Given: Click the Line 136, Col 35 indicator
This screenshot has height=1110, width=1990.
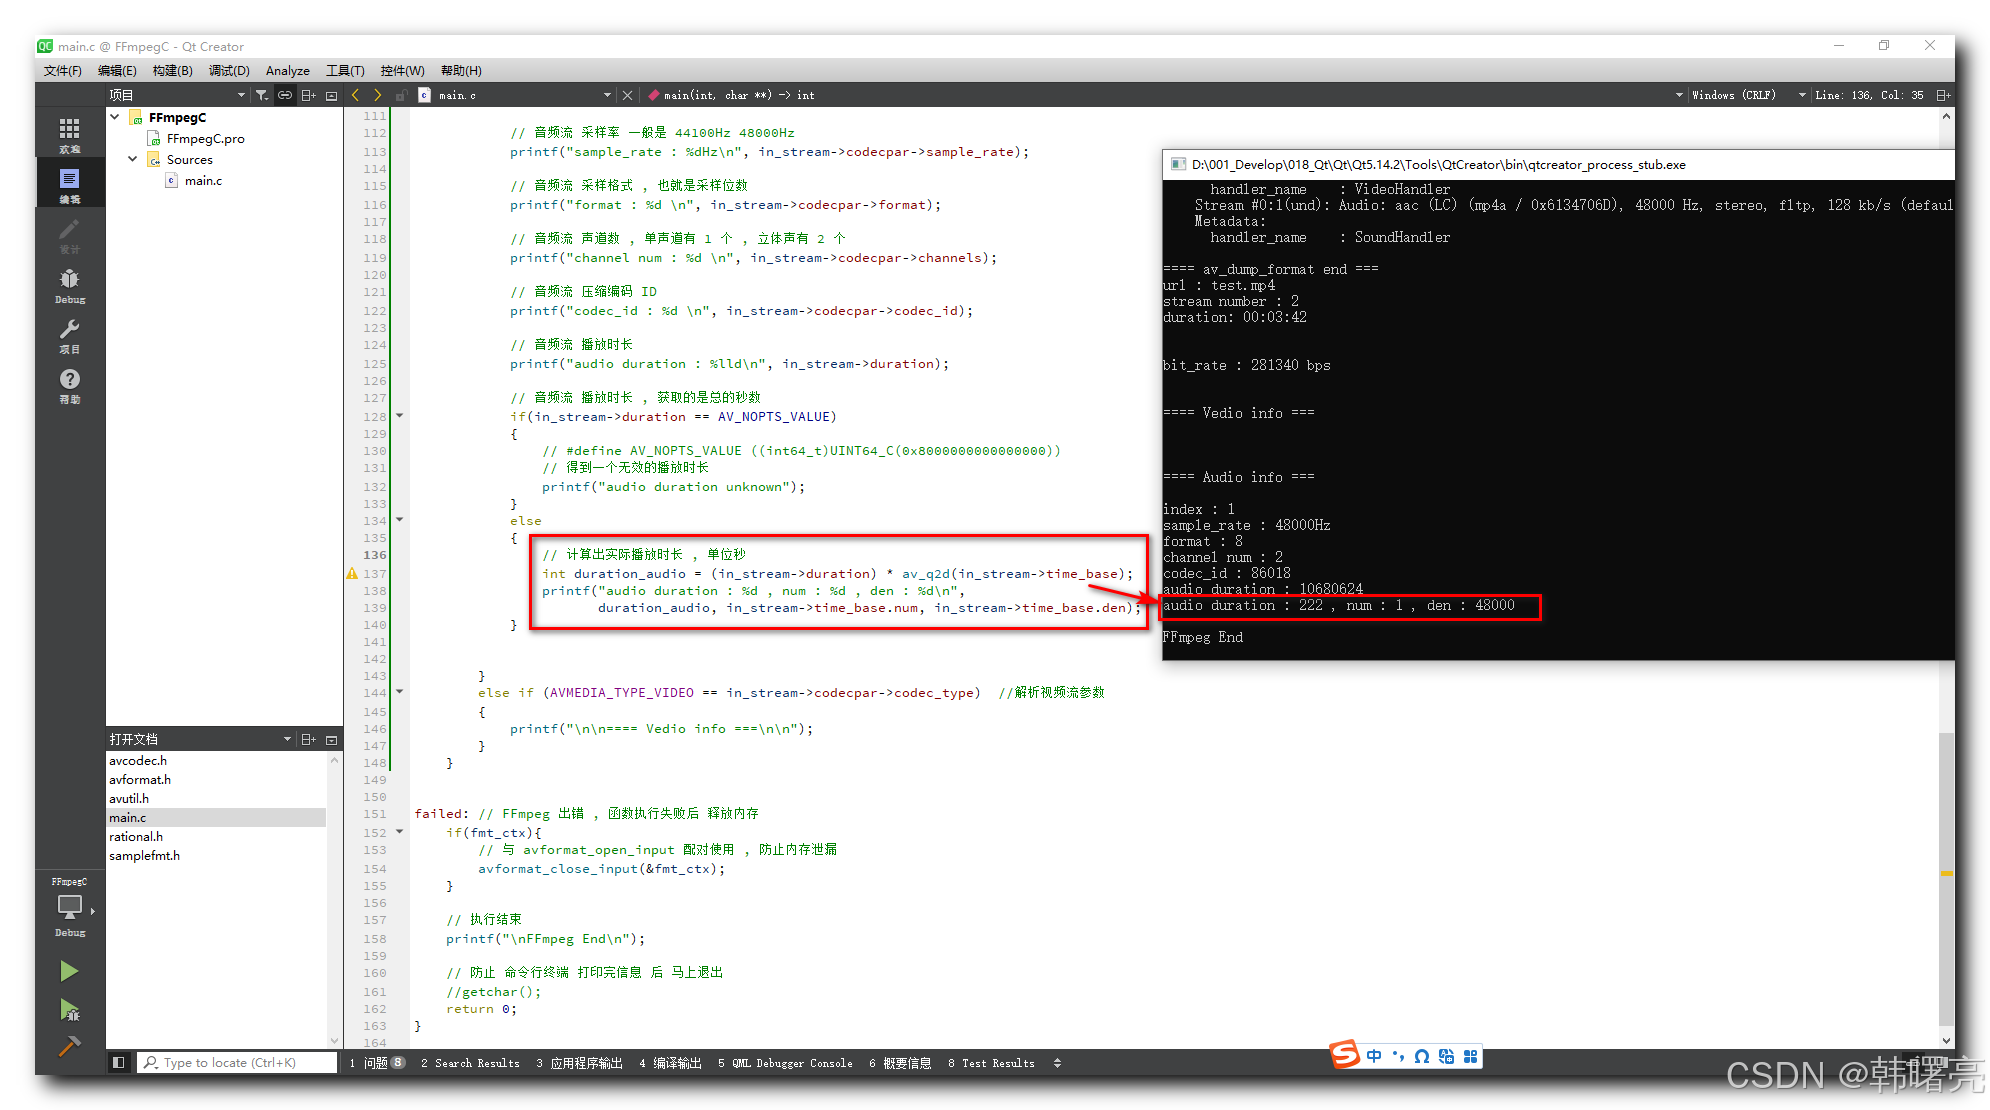Looking at the screenshot, I should point(1869,95).
